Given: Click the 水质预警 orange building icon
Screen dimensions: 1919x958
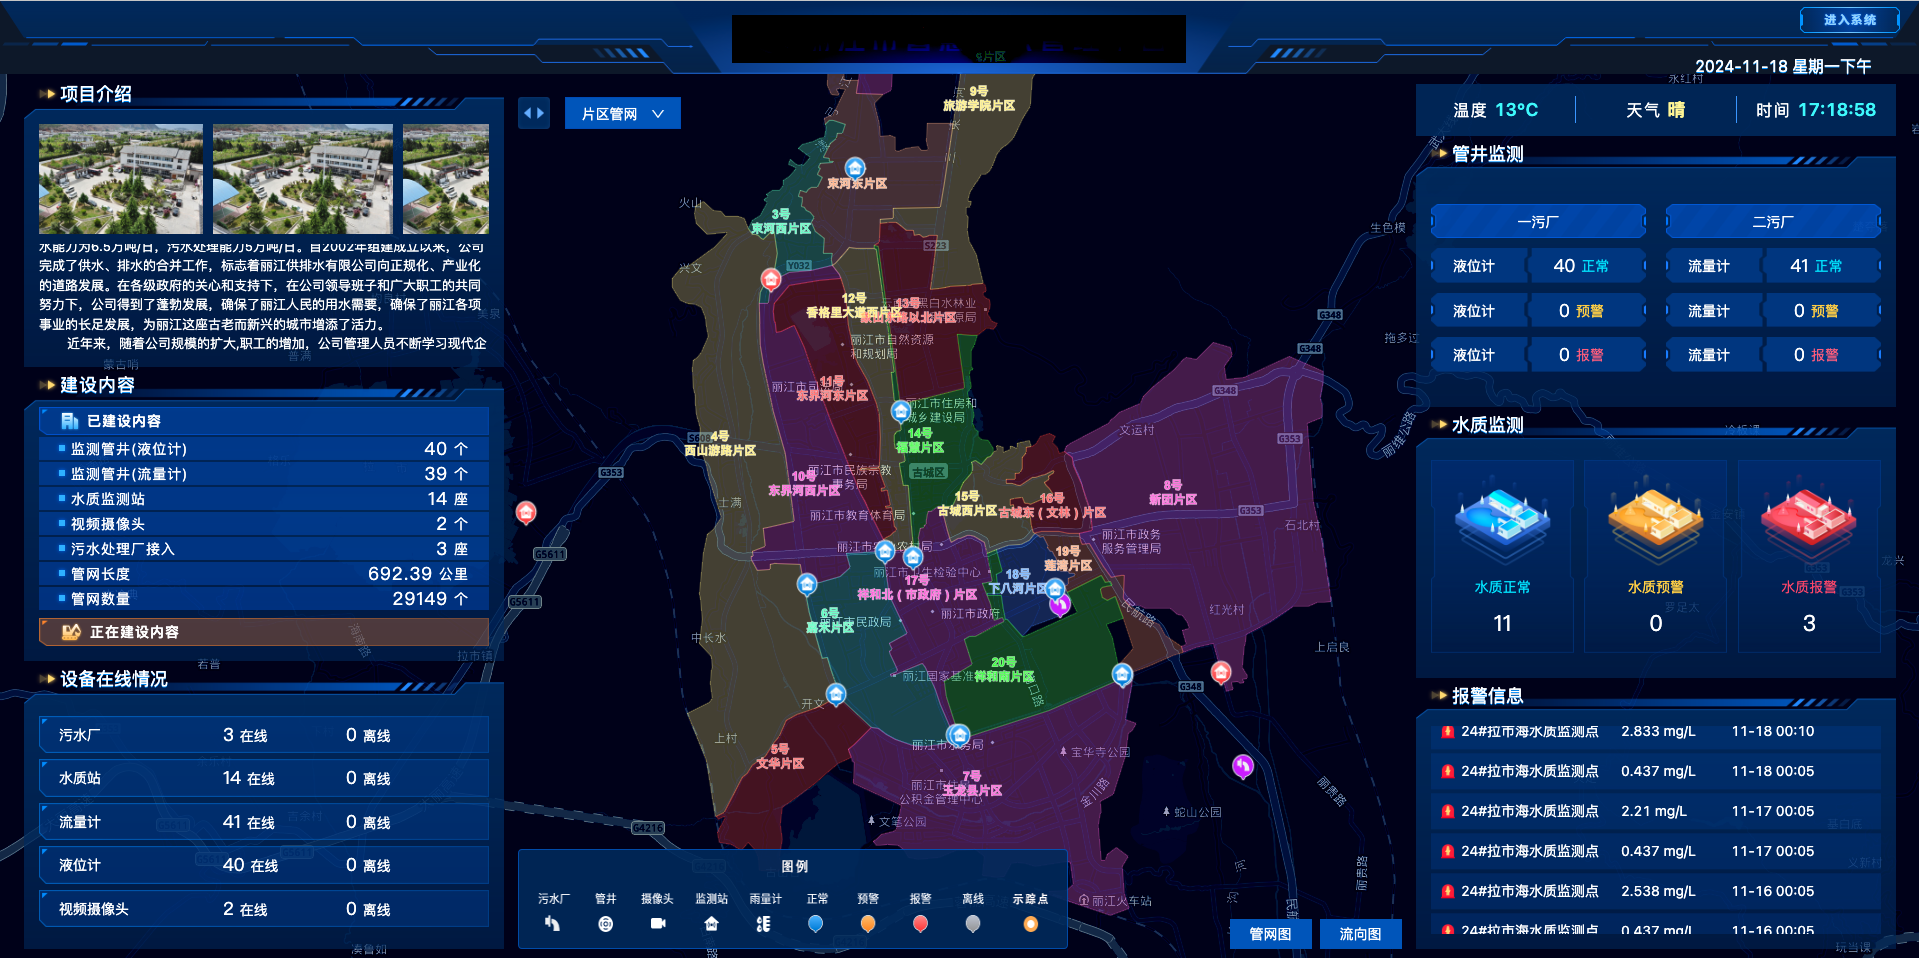Looking at the screenshot, I should coord(1655,520).
